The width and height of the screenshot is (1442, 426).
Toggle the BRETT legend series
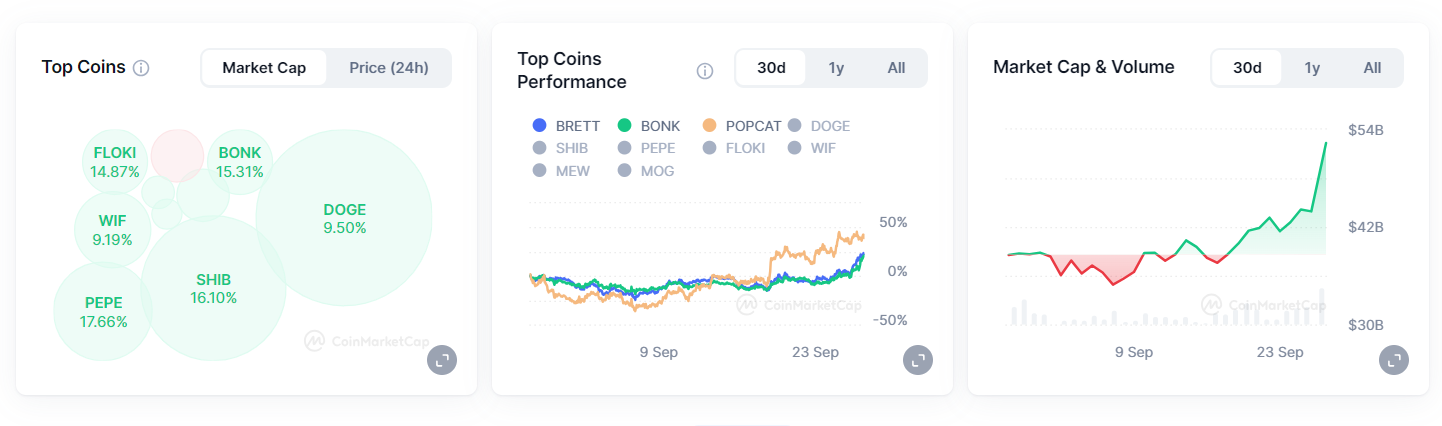click(x=567, y=126)
